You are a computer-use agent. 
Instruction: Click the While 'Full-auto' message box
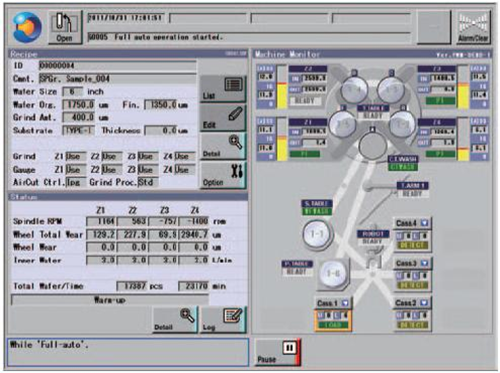tap(128, 352)
